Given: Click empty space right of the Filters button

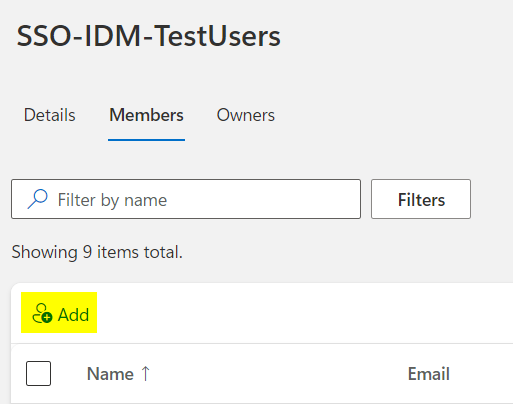Looking at the screenshot, I should 492,199.
